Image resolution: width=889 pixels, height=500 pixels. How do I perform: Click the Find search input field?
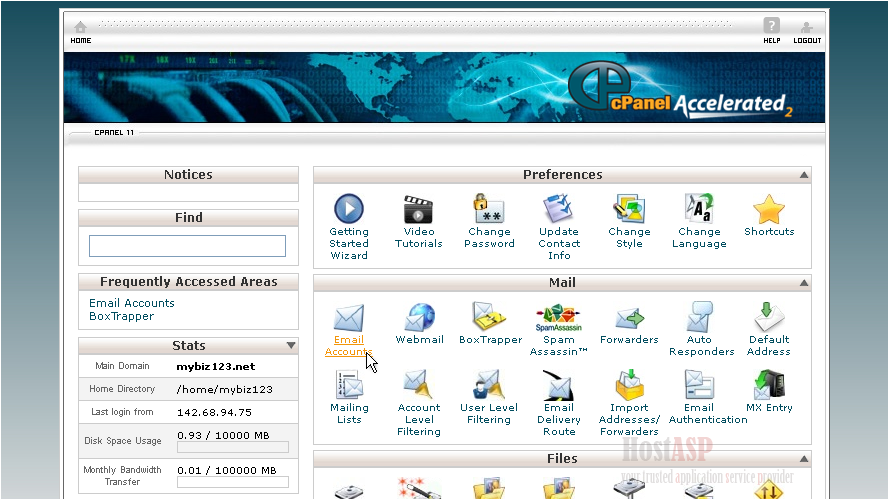(x=187, y=246)
